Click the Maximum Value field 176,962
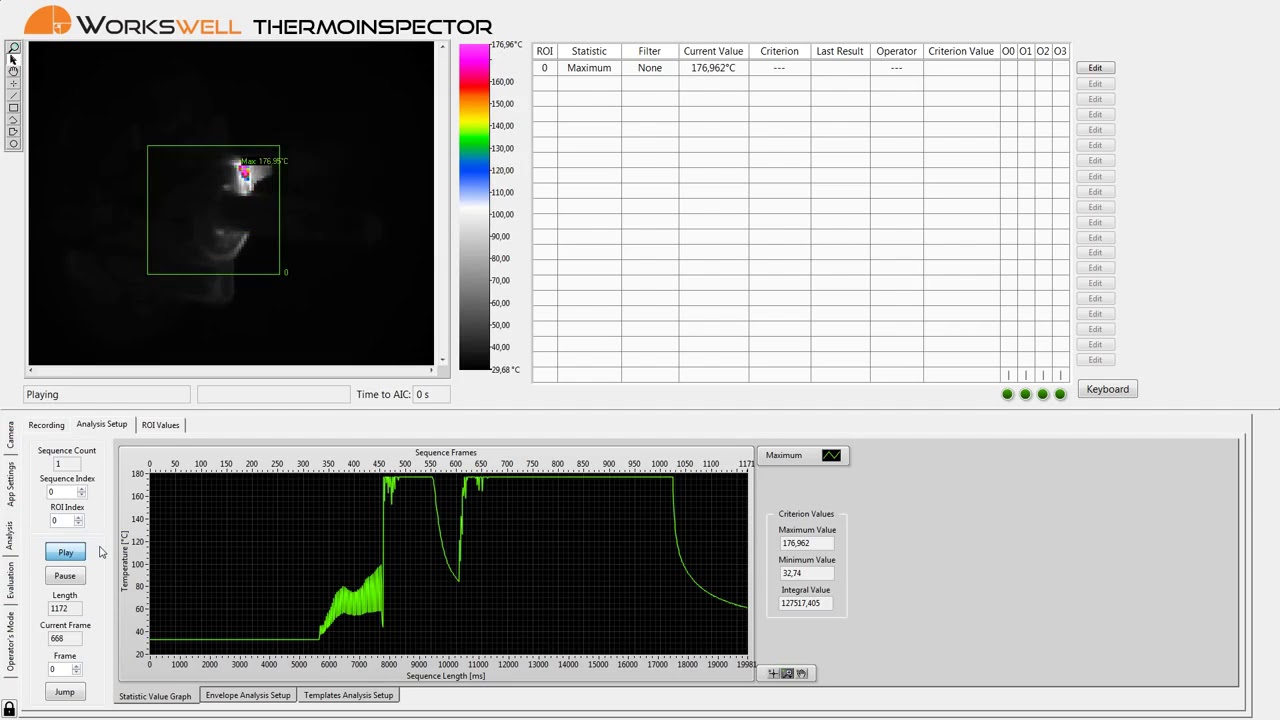 (x=808, y=543)
